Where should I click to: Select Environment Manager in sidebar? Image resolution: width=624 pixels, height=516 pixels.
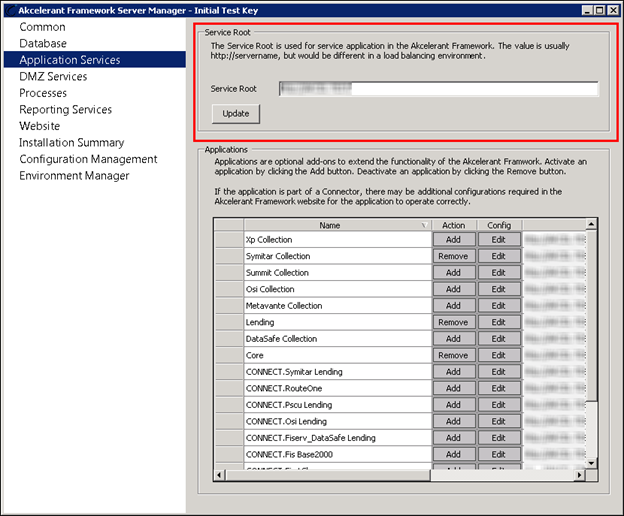(74, 175)
